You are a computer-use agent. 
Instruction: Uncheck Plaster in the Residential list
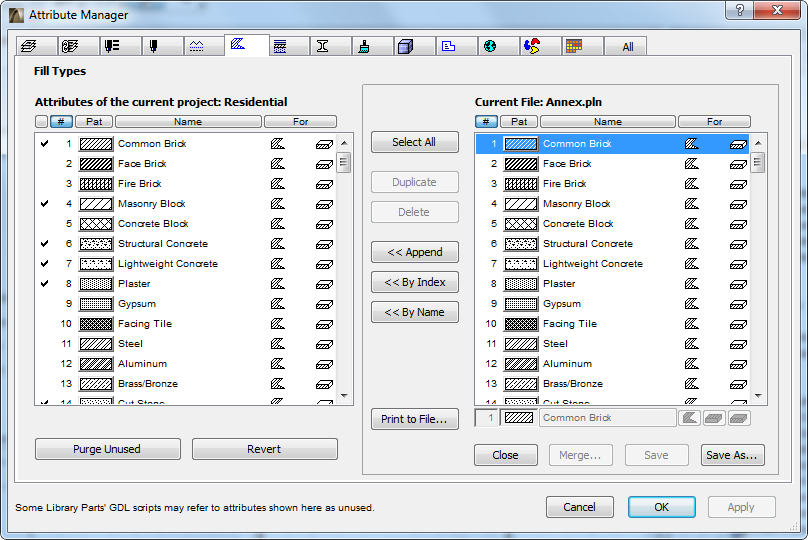(x=45, y=284)
